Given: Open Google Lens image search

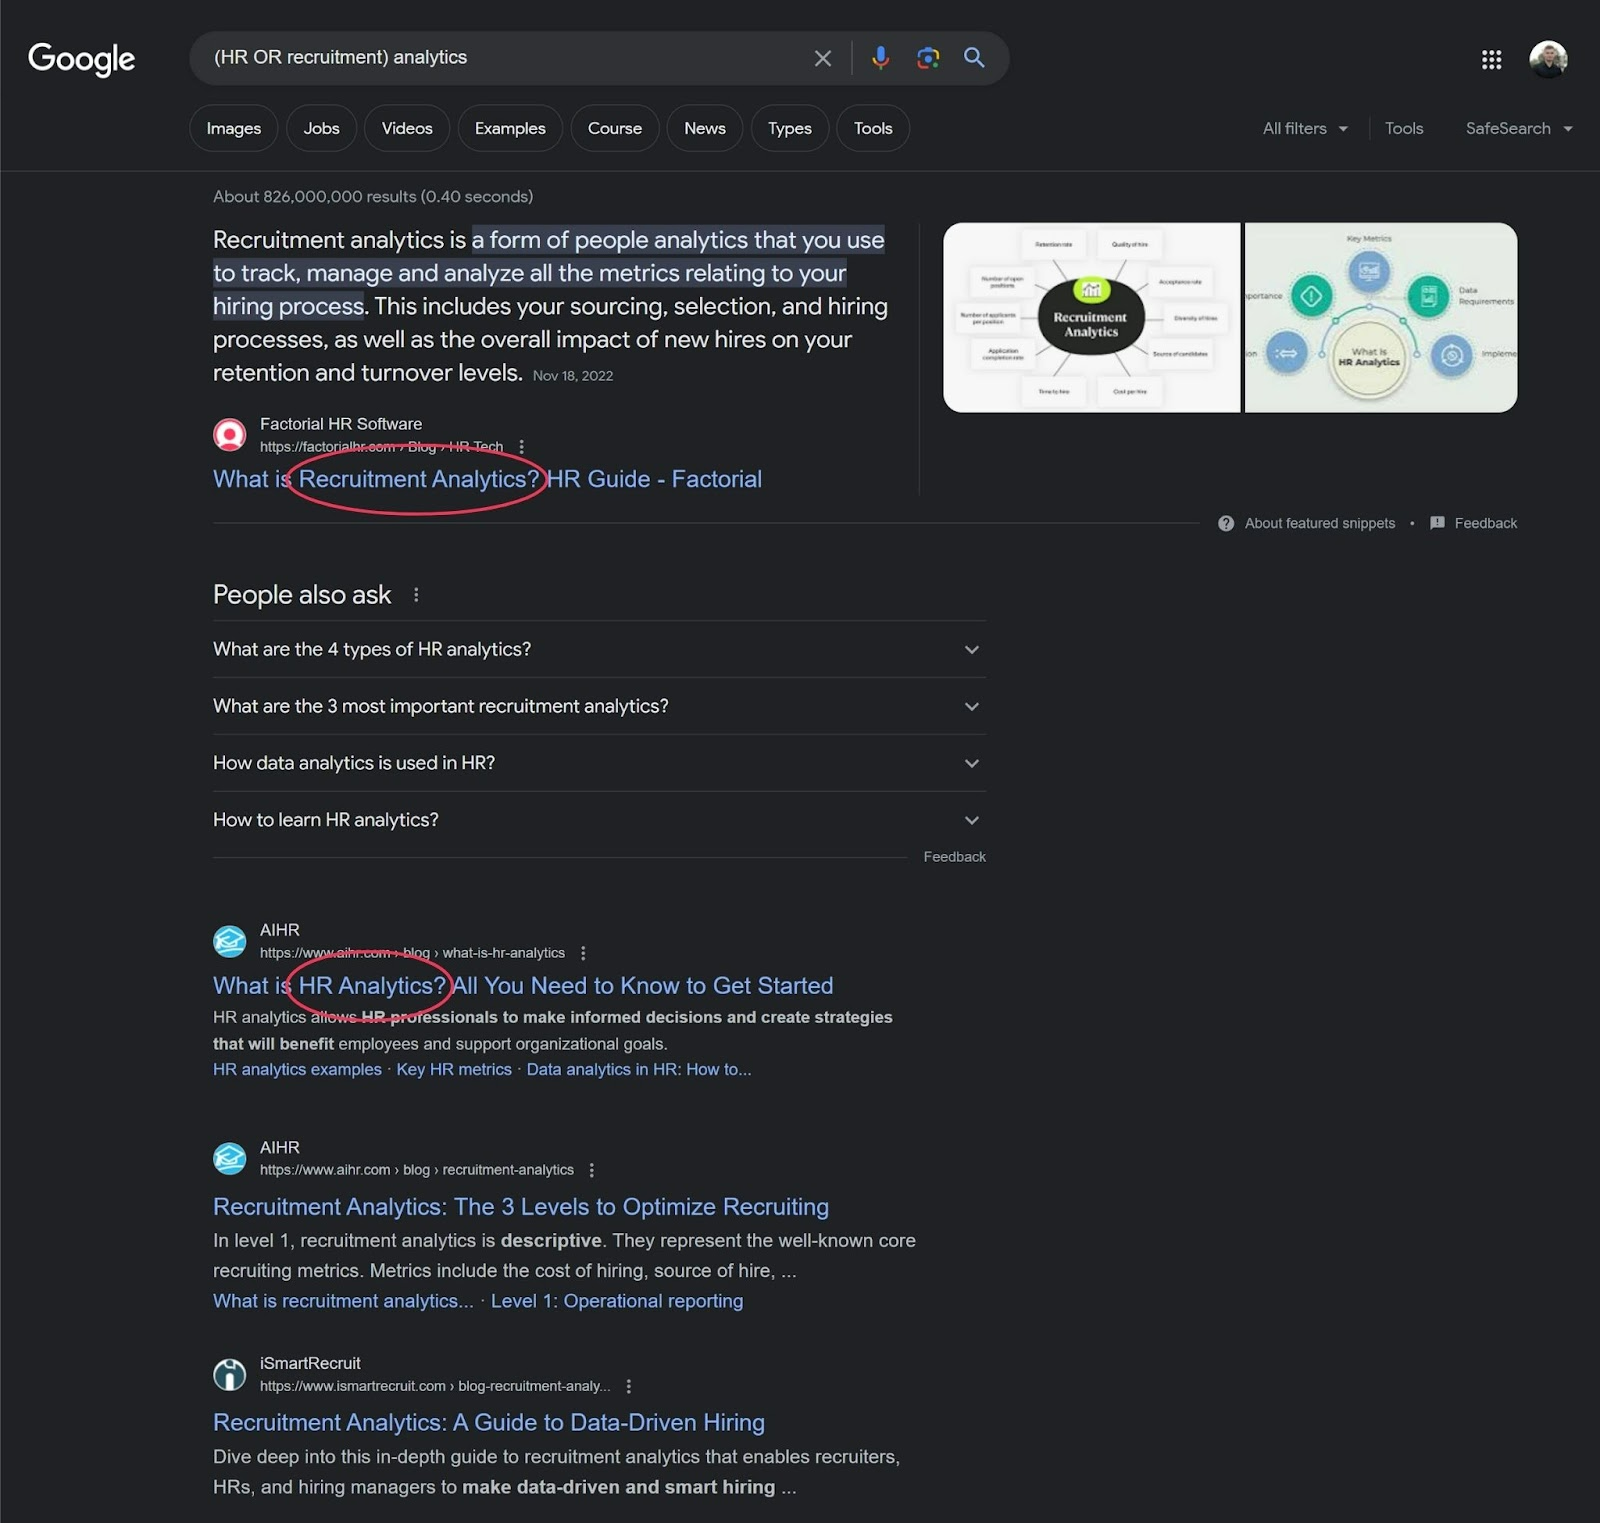Looking at the screenshot, I should coord(928,58).
